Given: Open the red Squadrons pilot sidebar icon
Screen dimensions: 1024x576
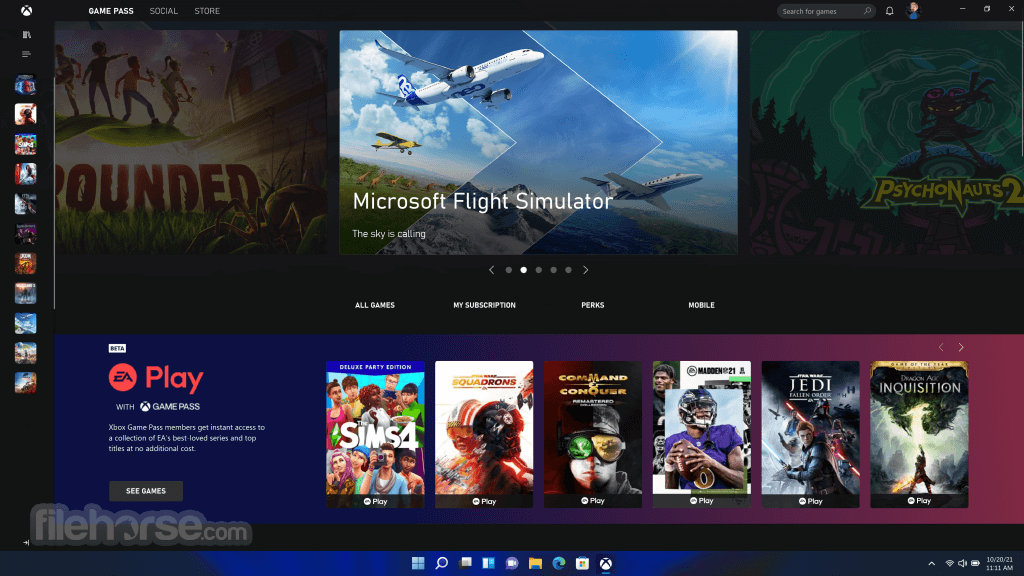Looking at the screenshot, I should tap(25, 114).
